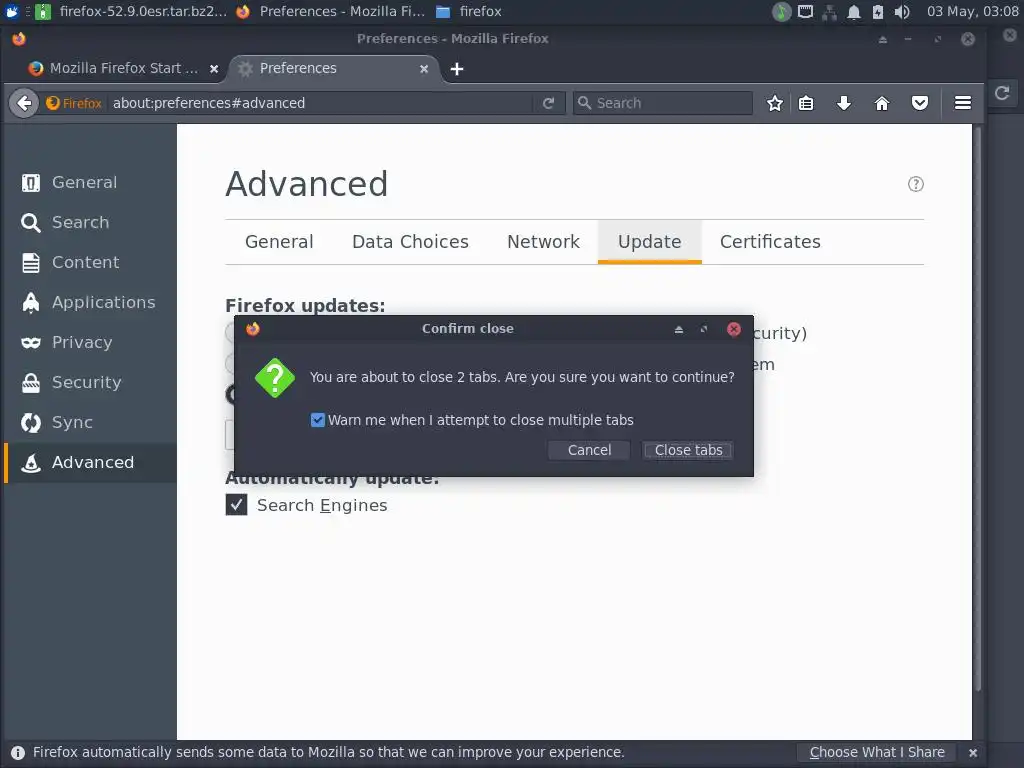Viewport: 1024px width, 768px height.
Task: Go to the home page icon
Action: 882,103
